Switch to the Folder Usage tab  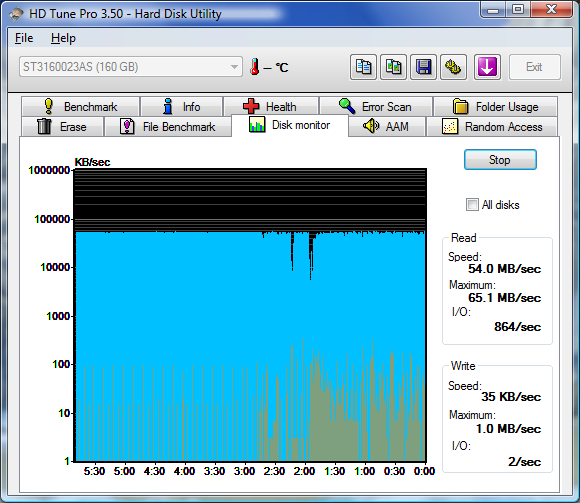coord(495,107)
